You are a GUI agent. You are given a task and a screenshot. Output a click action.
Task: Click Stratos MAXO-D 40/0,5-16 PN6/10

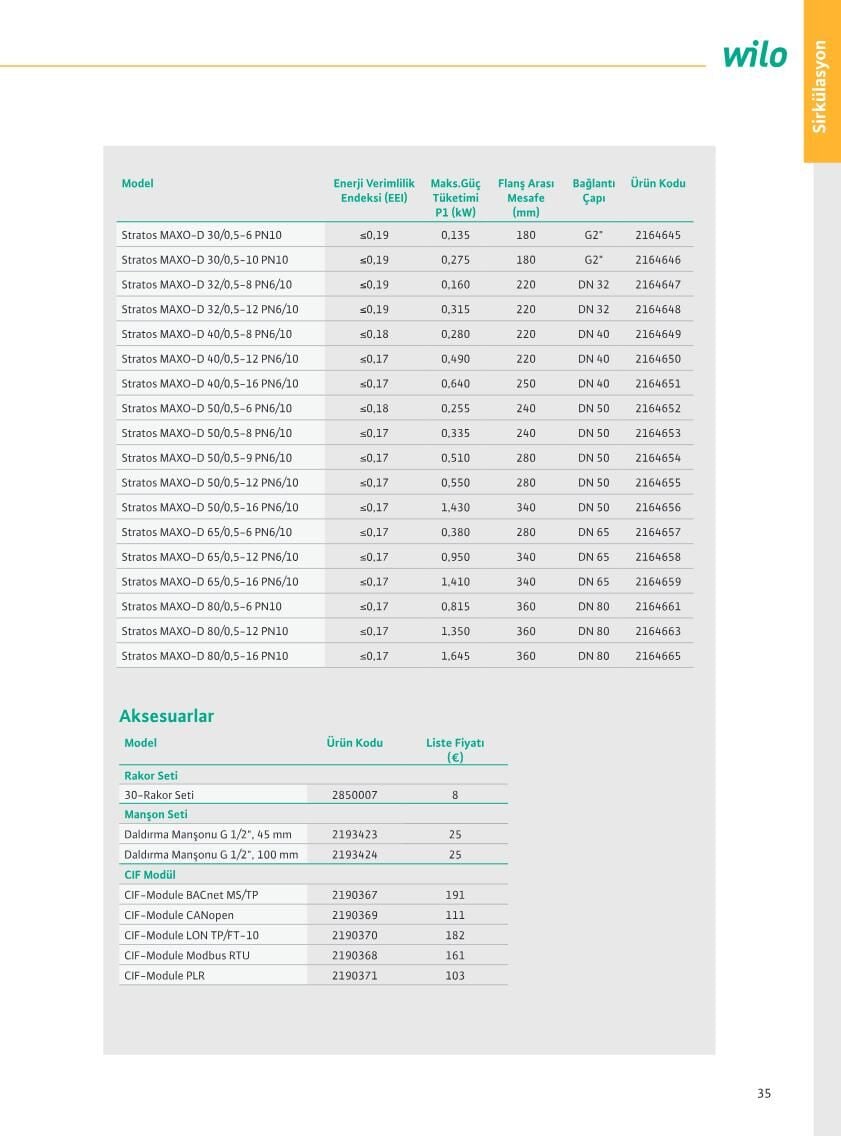coord(210,383)
